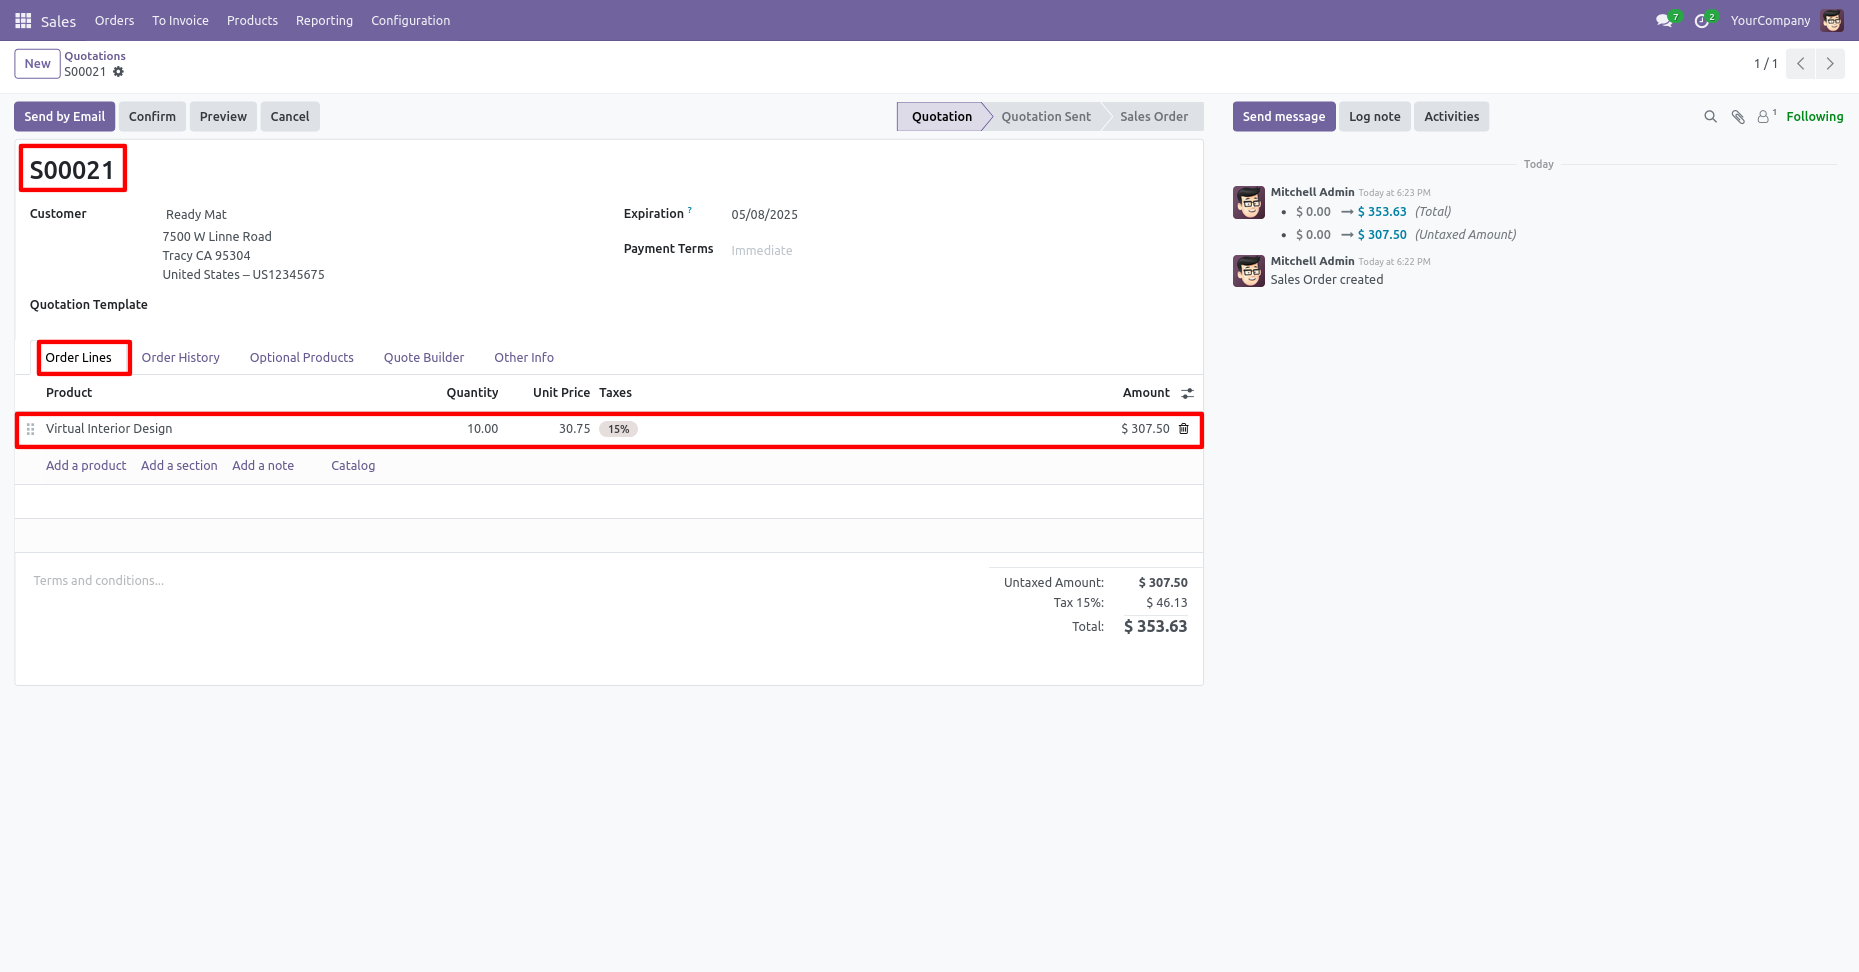1859x972 pixels.
Task: Switch to the Optional Products tab
Action: point(301,358)
